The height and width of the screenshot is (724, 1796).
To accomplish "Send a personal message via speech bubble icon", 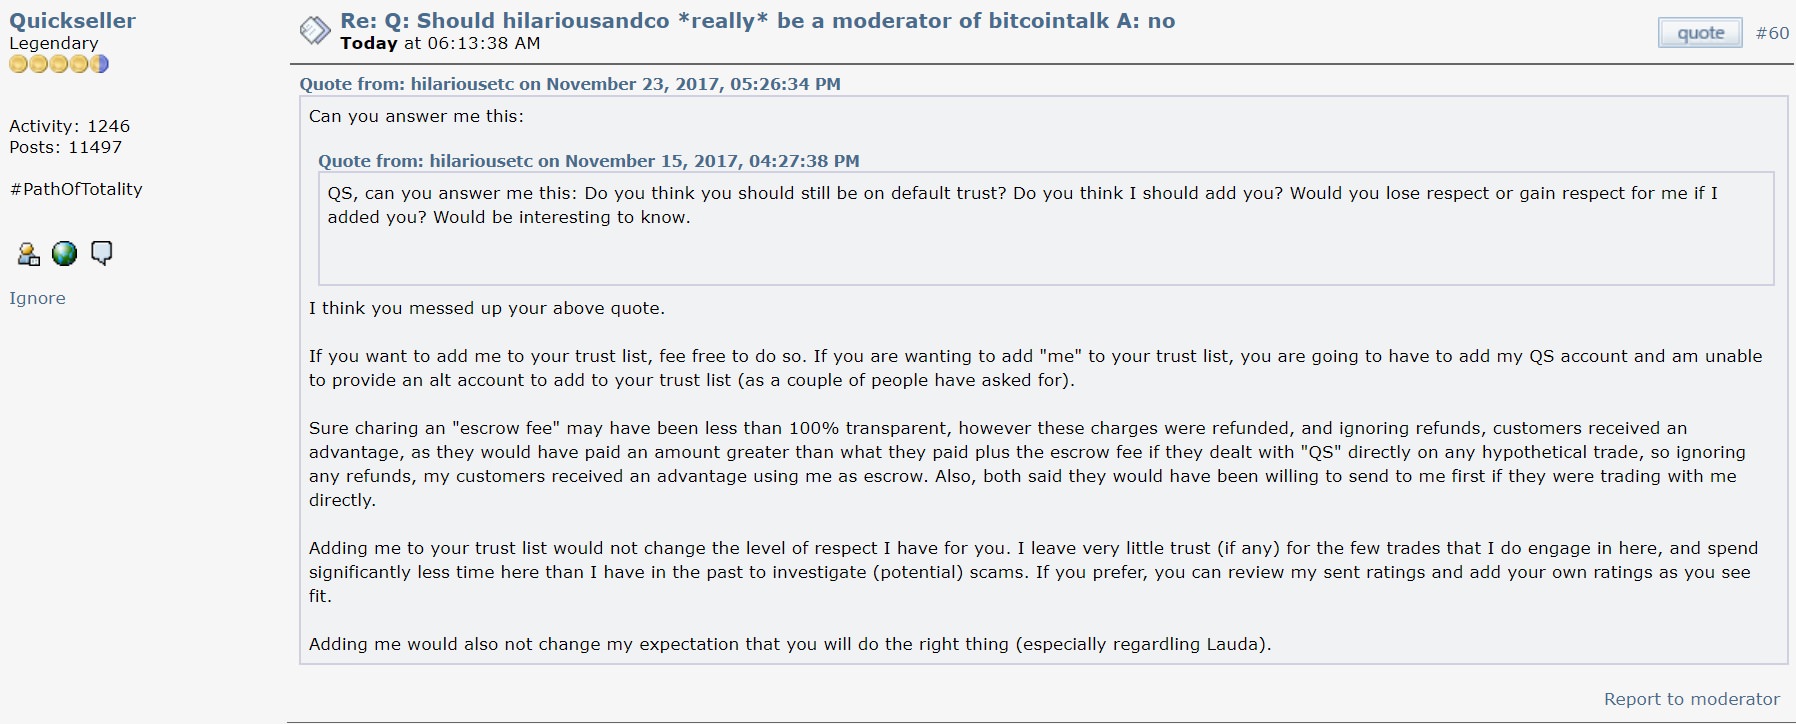I will [101, 253].
